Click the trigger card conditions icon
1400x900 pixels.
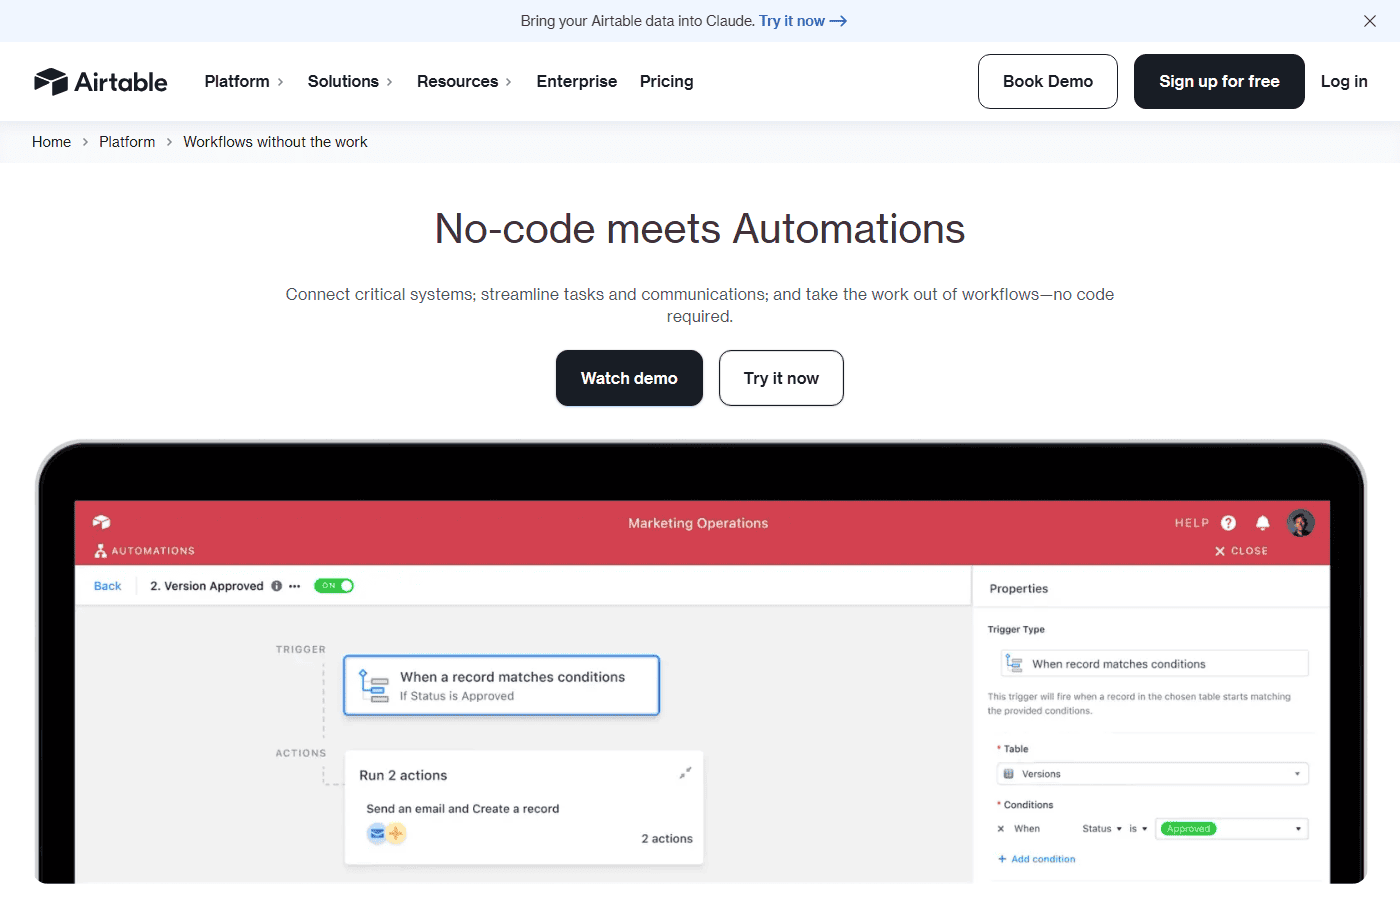(x=374, y=686)
